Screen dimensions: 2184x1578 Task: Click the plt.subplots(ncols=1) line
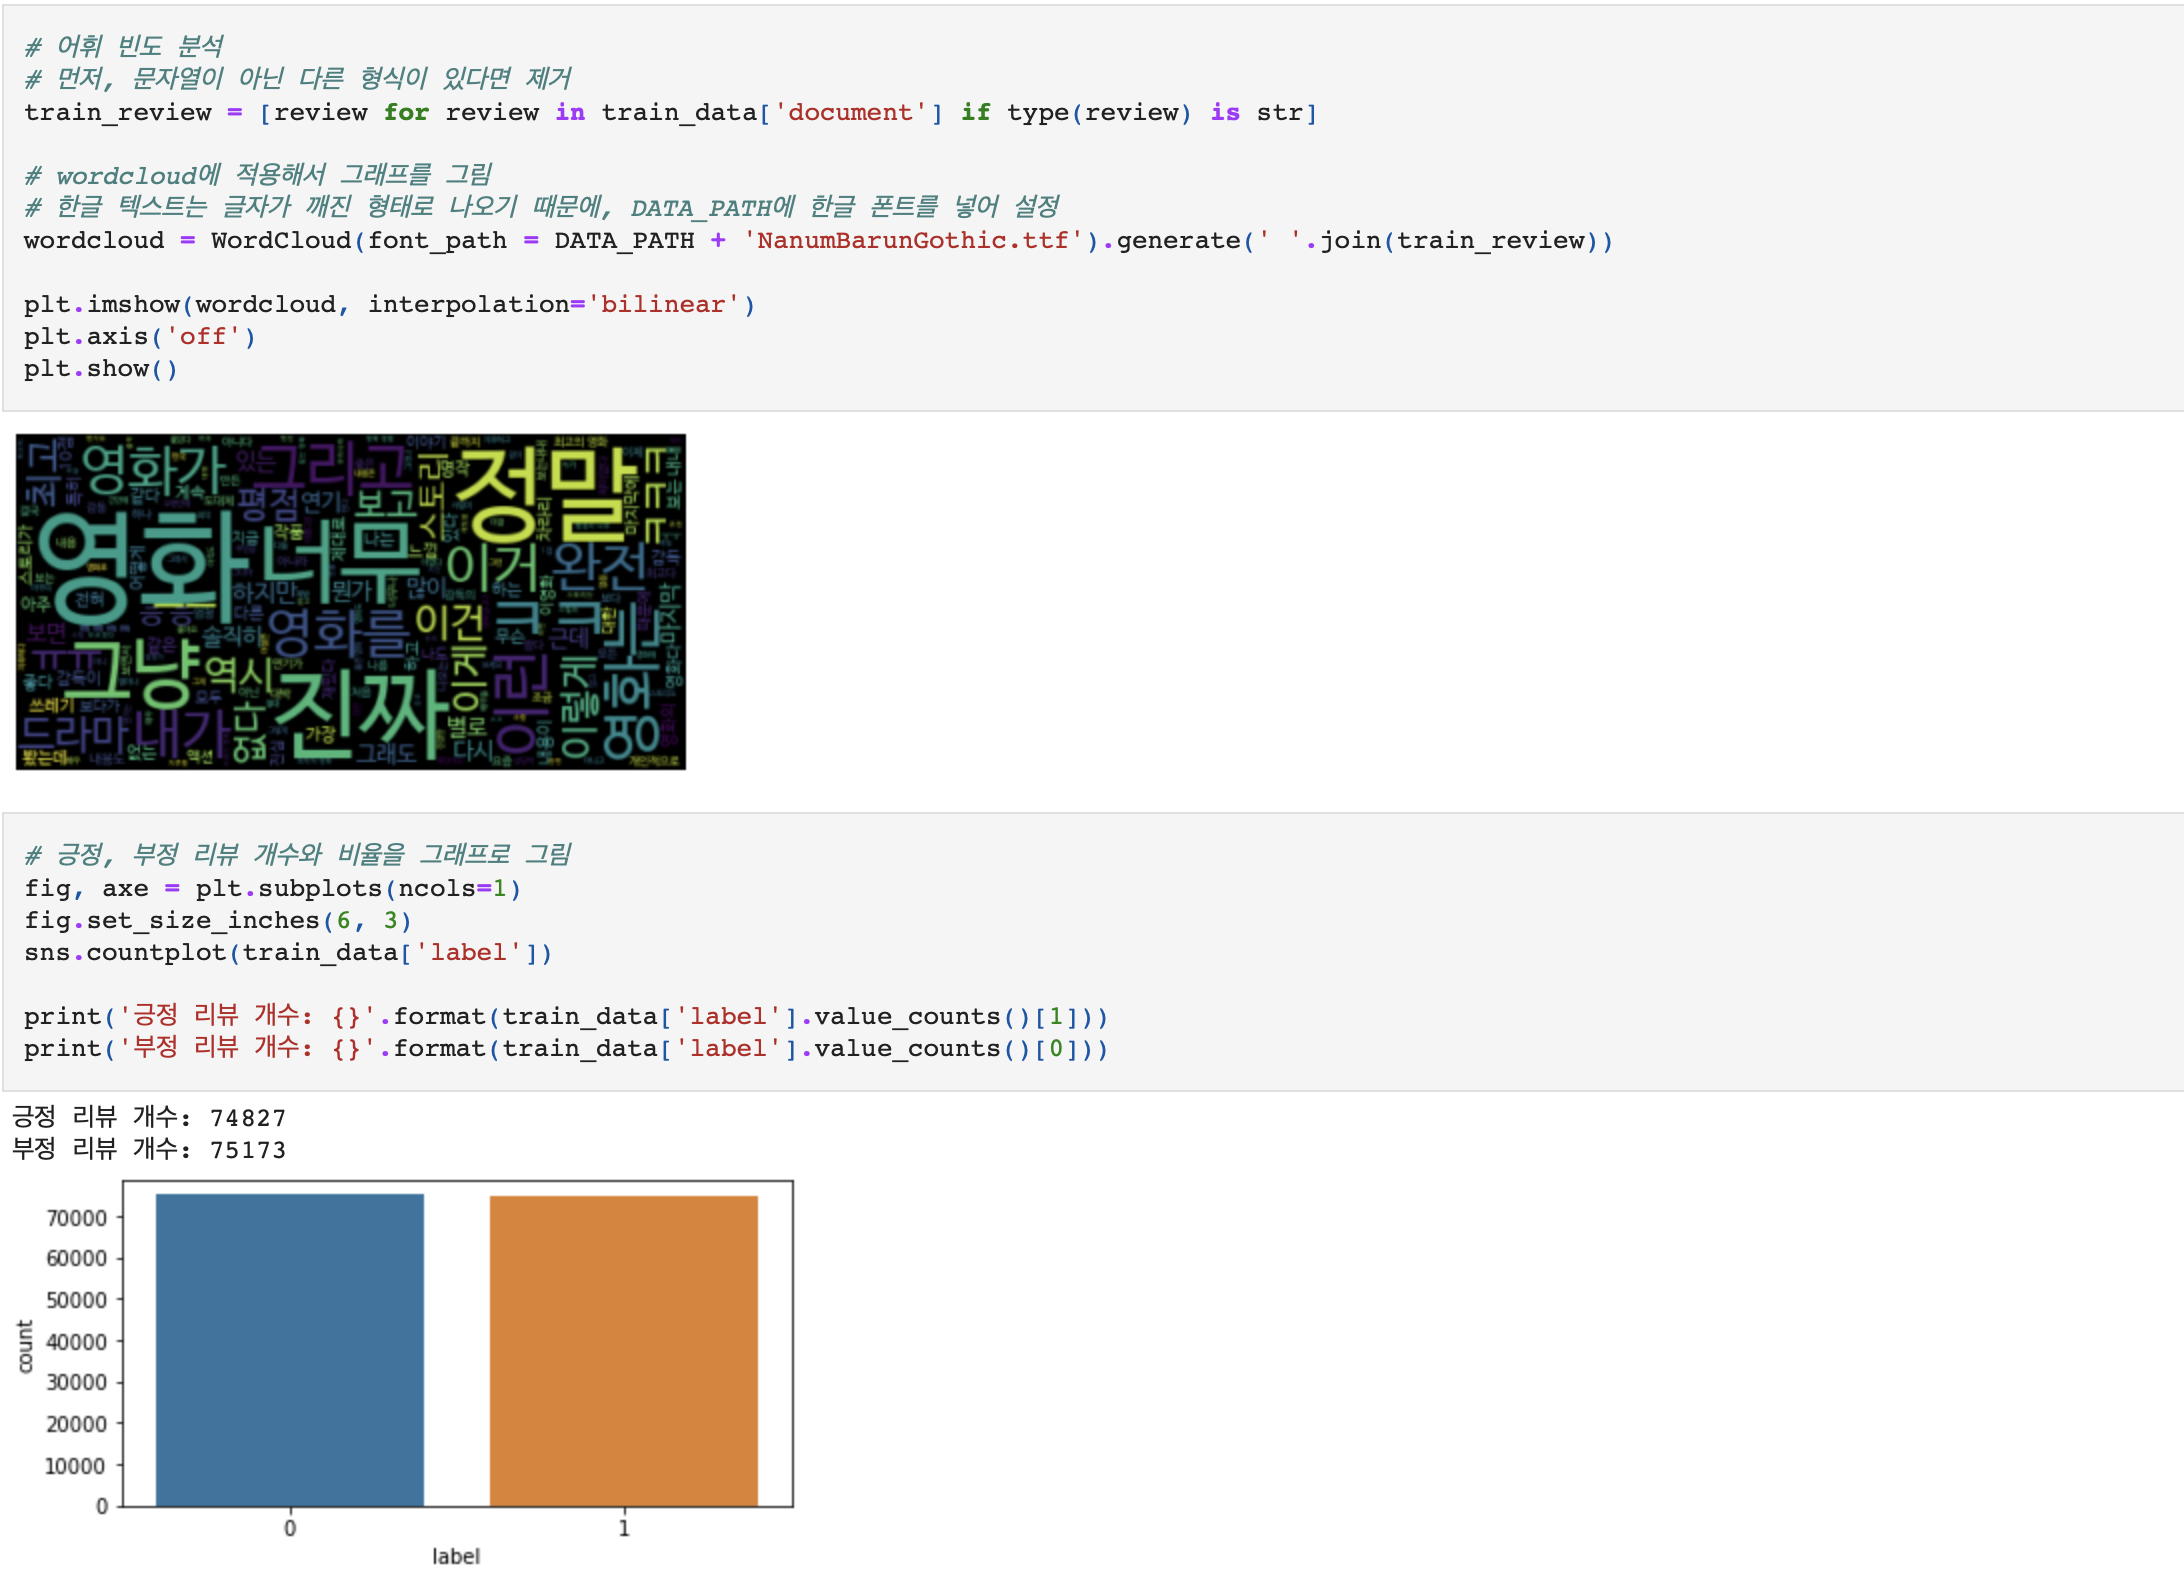[272, 889]
